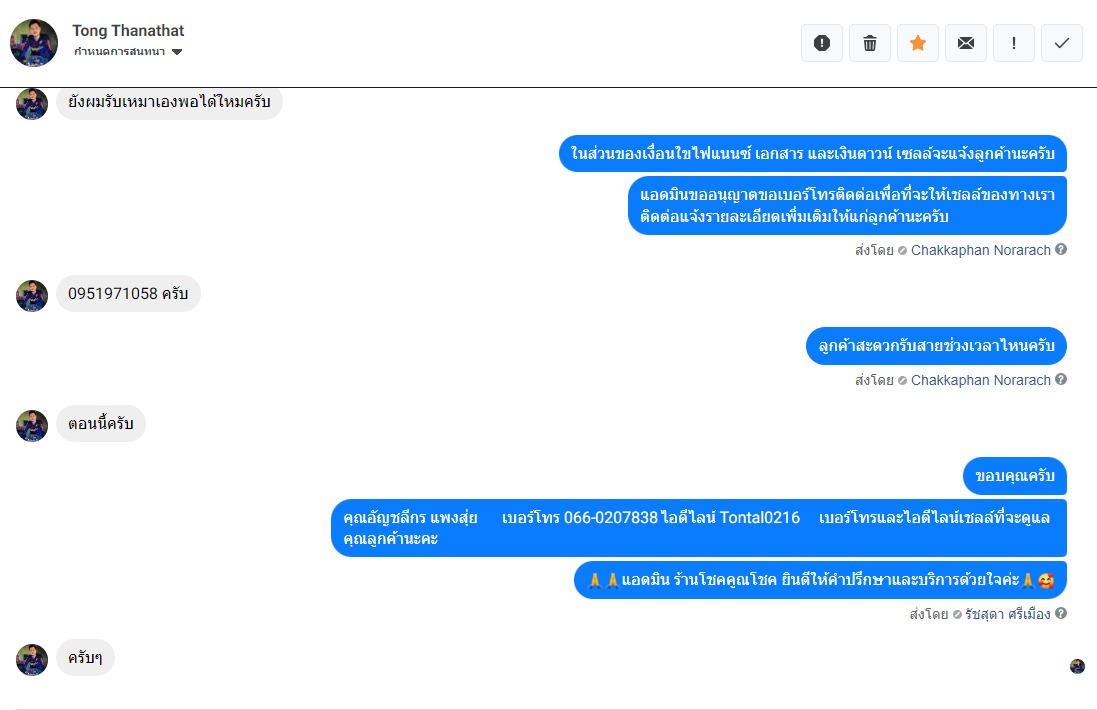Select the message containing Line ID Tontal0216
Image resolution: width=1097 pixels, height=710 pixels.
click(x=698, y=528)
